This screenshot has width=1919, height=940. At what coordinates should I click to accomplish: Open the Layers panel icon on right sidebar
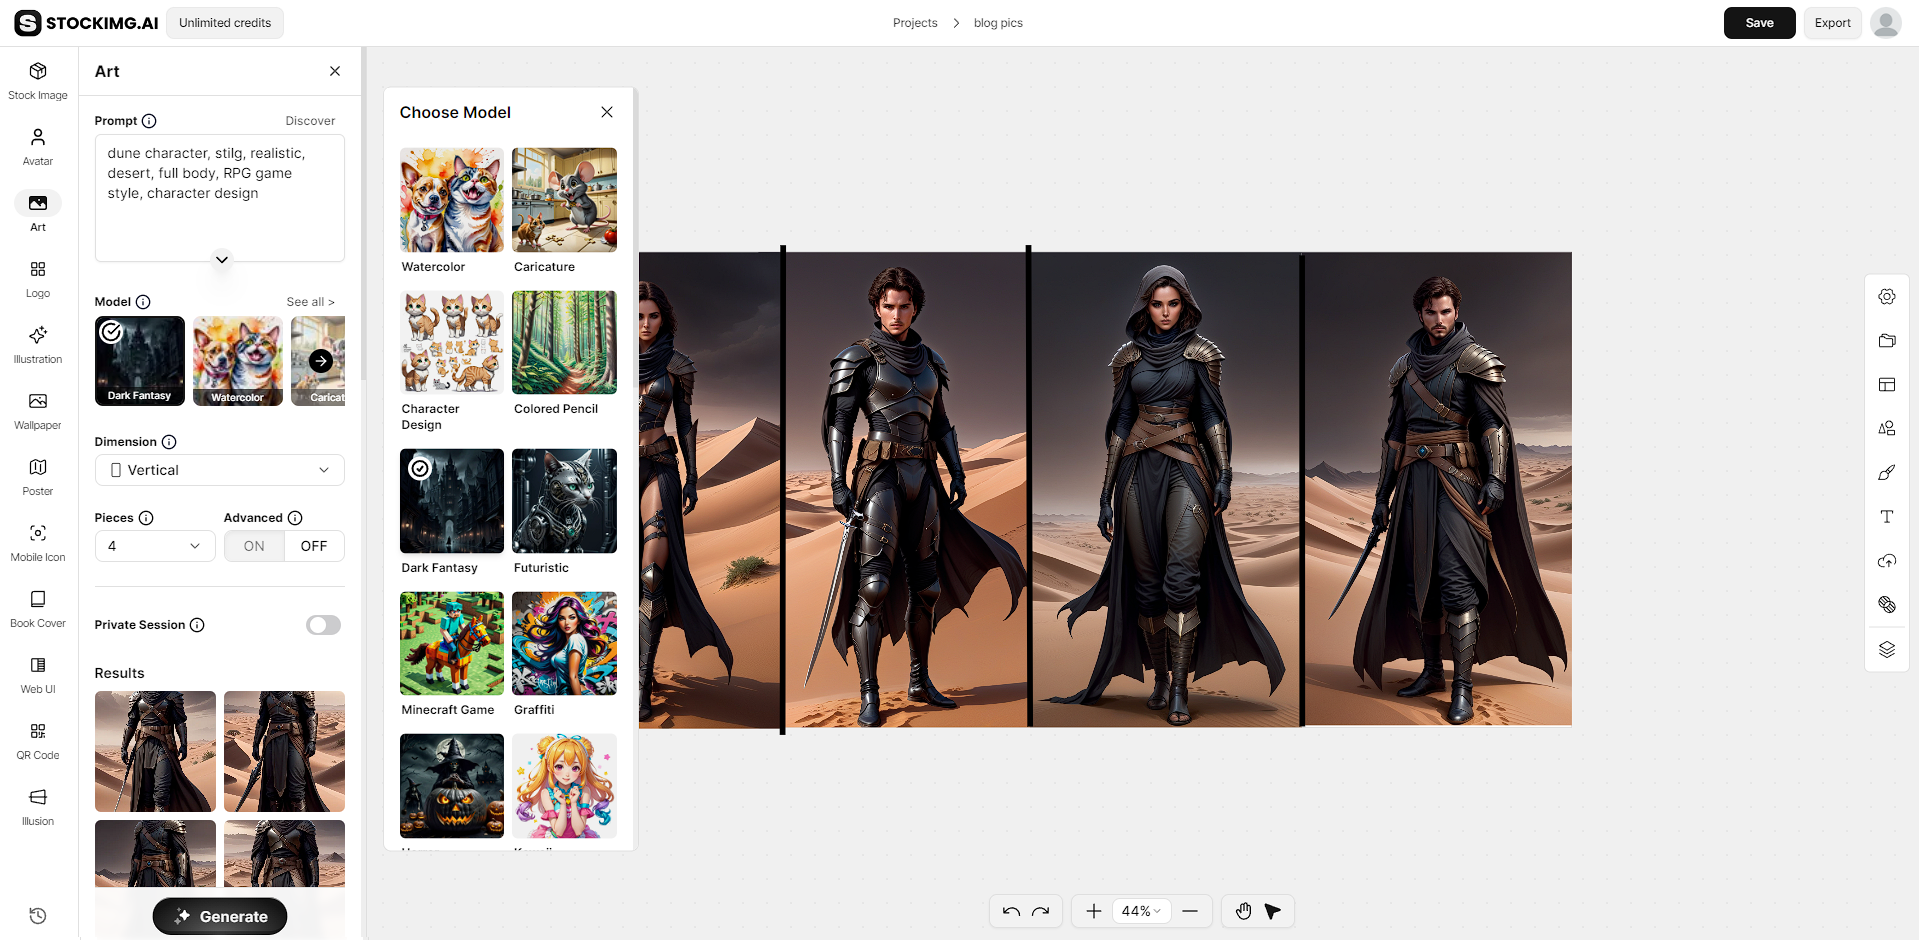pos(1886,649)
